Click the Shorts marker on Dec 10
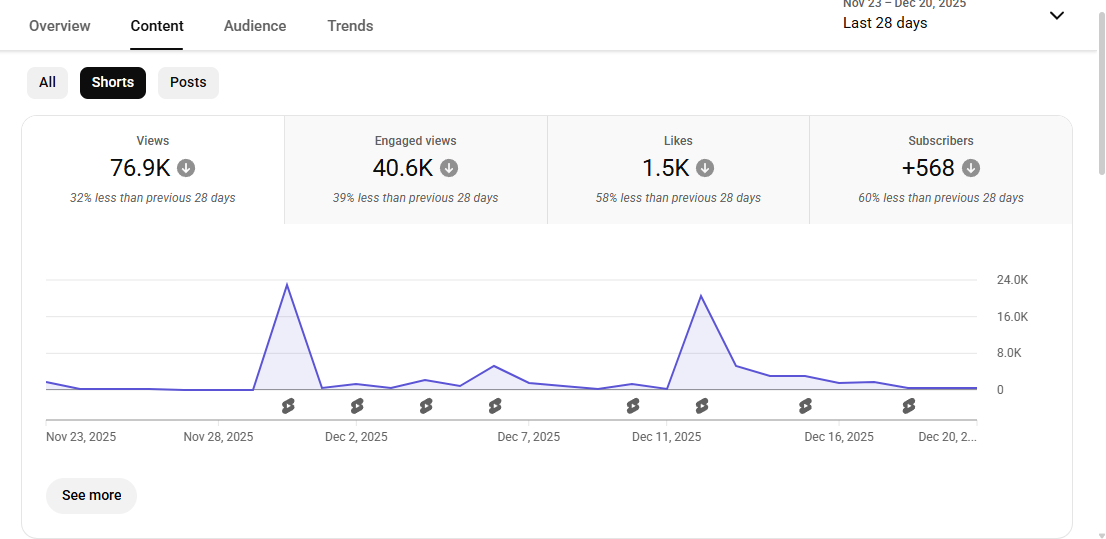 click(633, 406)
